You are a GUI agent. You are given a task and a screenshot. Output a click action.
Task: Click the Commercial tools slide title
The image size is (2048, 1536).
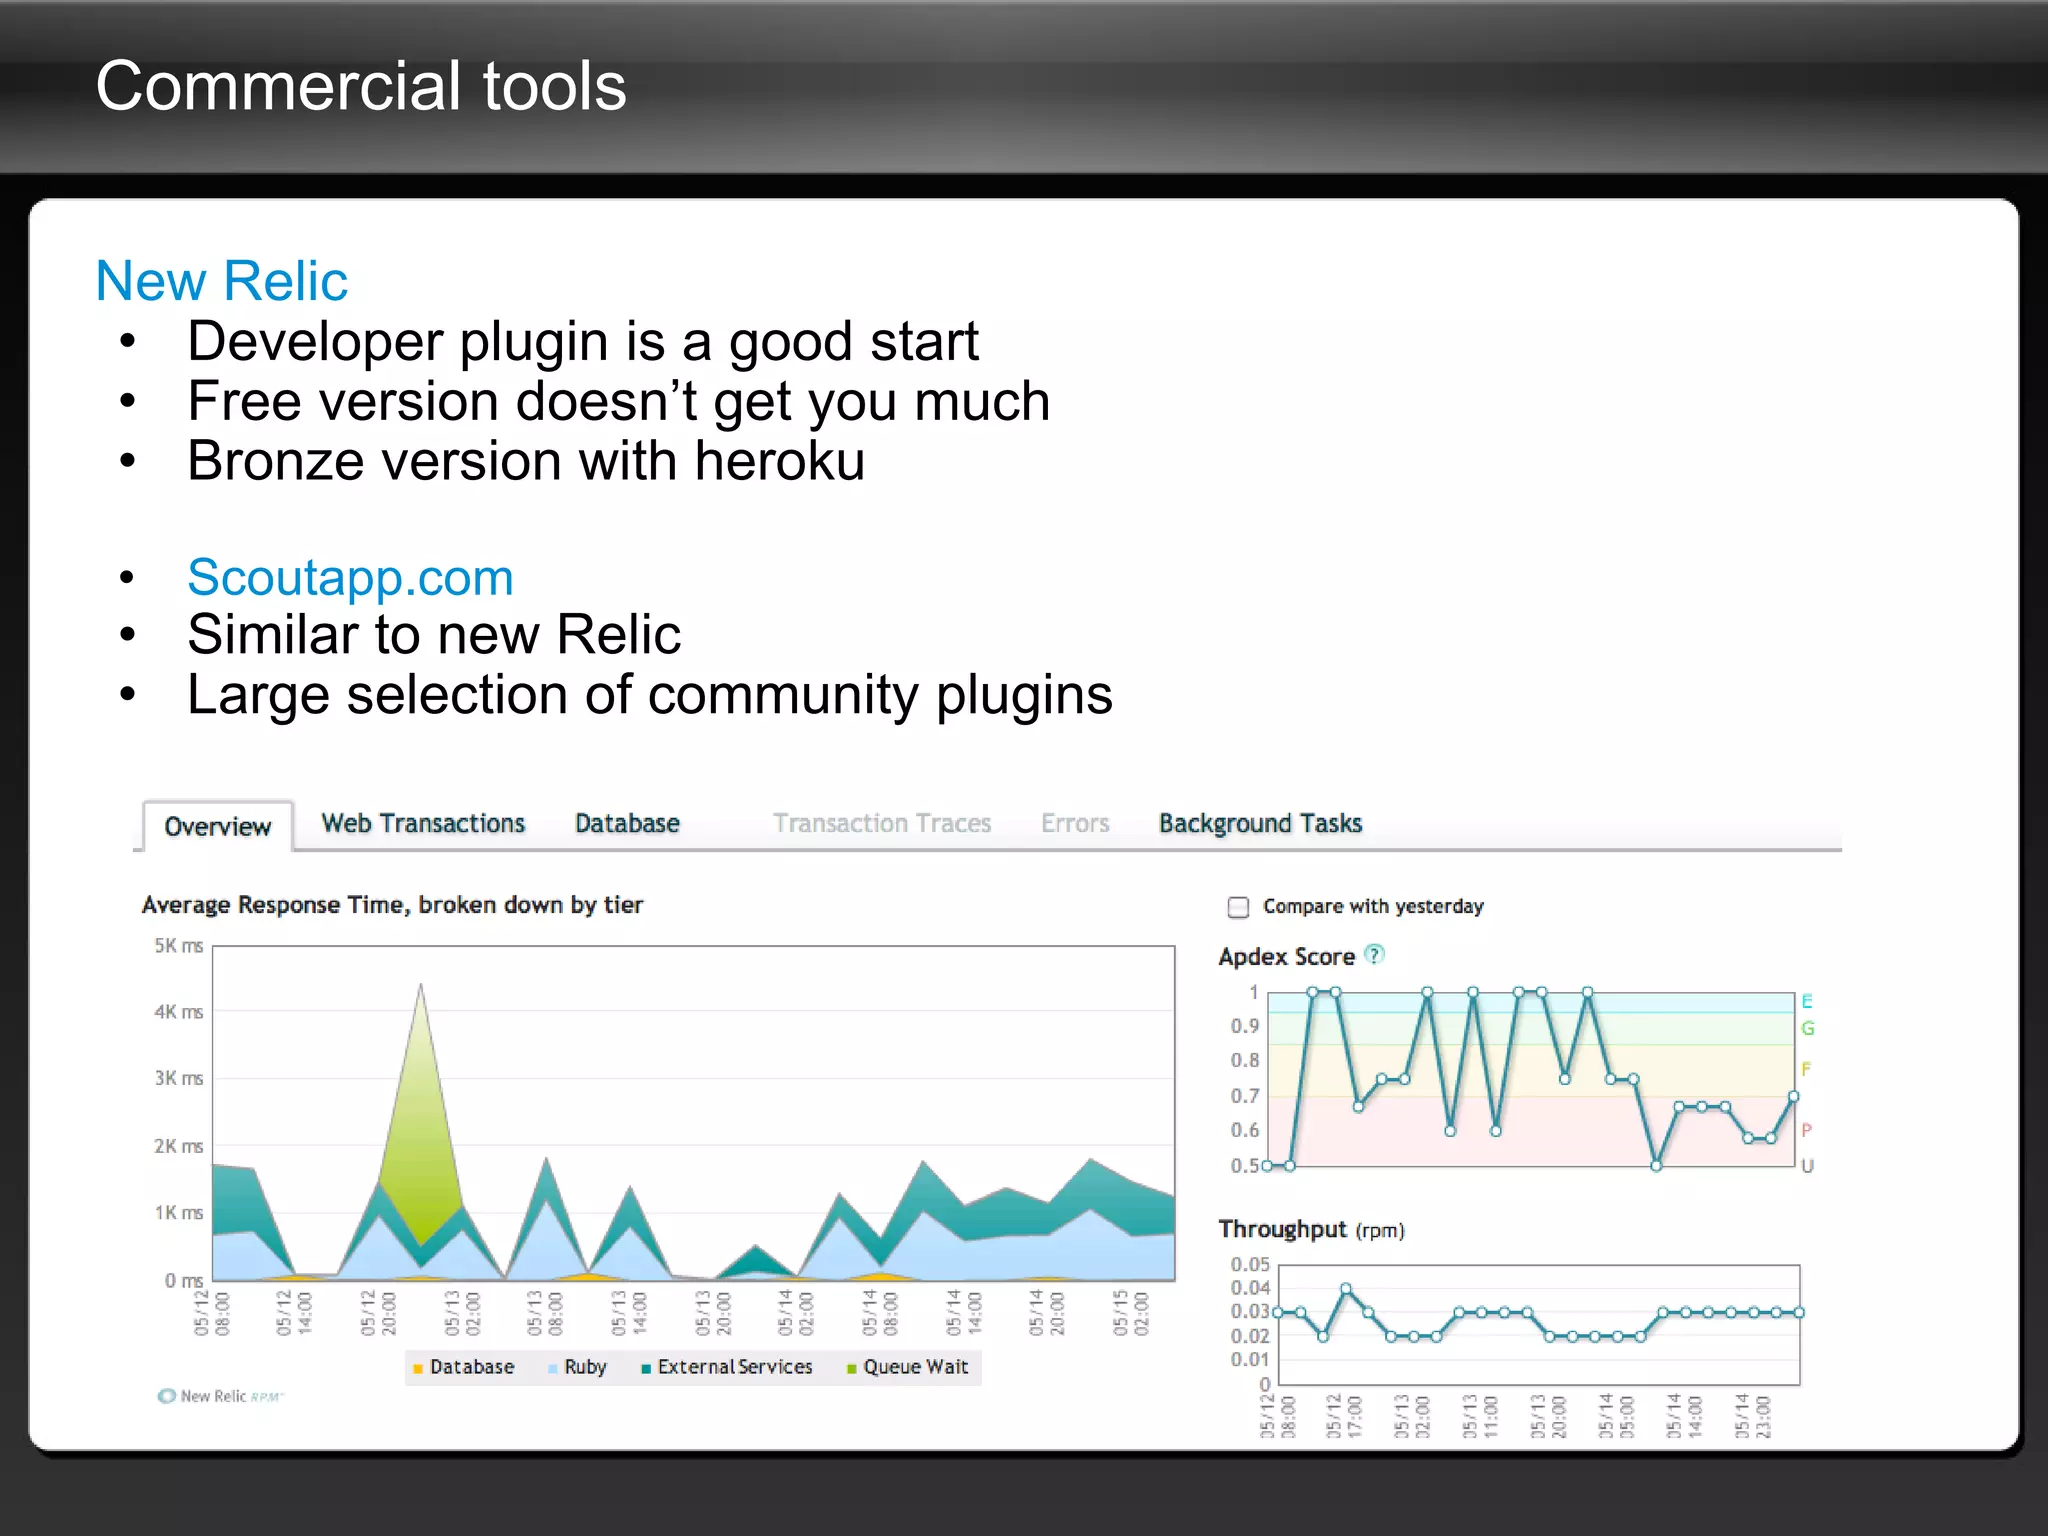pos(361,86)
